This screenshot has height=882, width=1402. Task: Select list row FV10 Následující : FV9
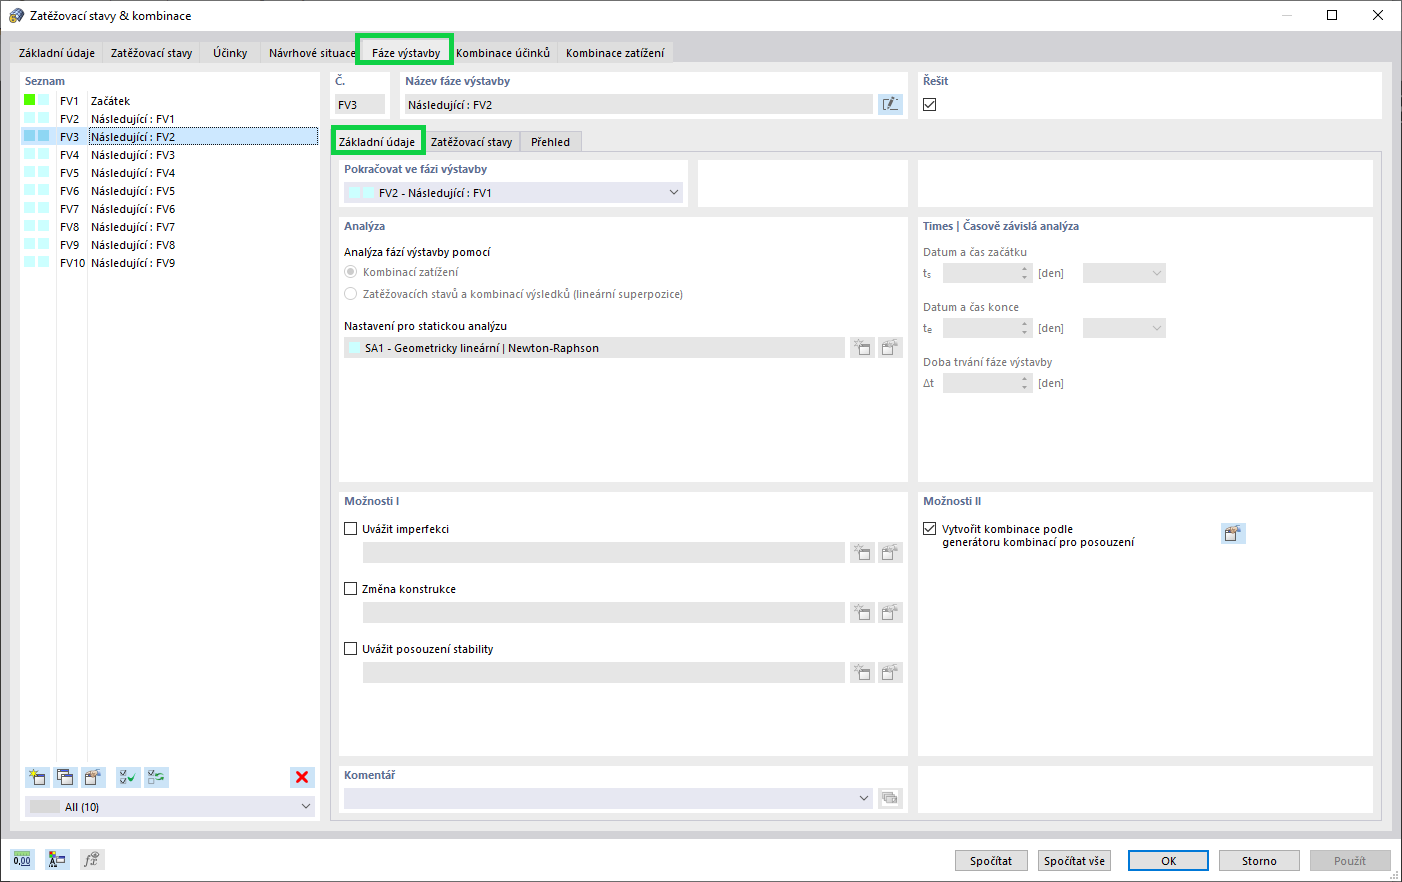pos(169,263)
